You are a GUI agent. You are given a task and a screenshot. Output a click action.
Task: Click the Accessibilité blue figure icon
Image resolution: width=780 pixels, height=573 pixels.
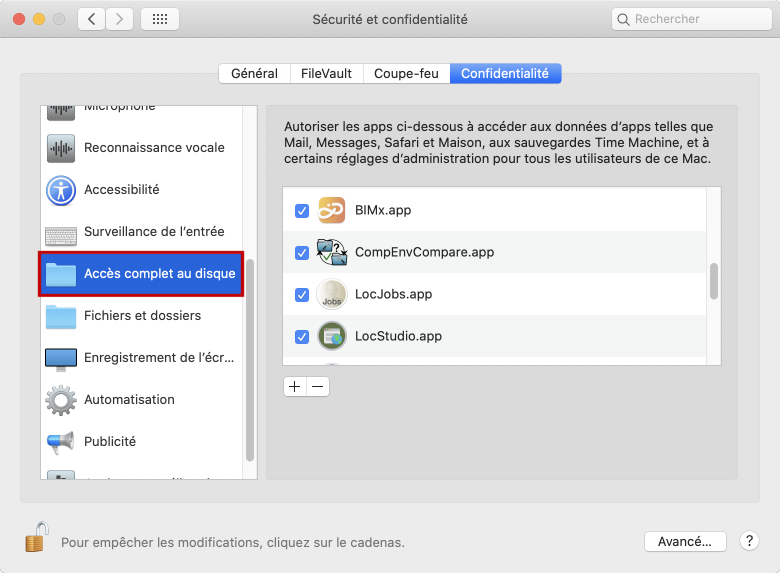pyautogui.click(x=61, y=190)
